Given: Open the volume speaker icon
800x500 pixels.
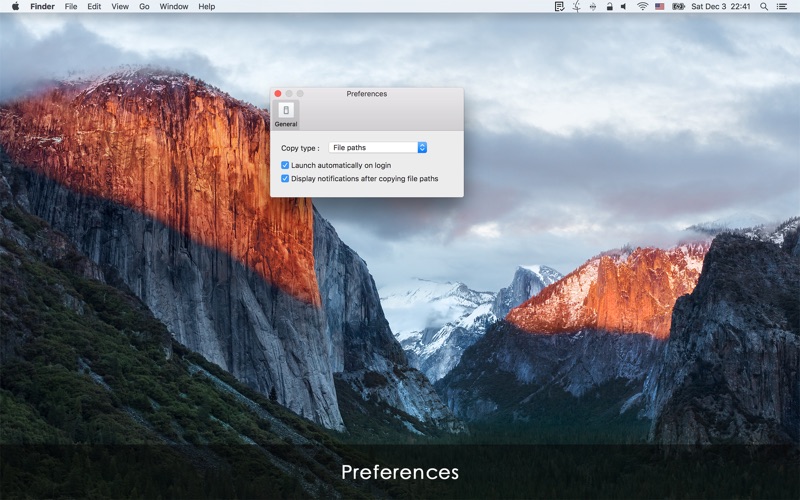Looking at the screenshot, I should coord(624,6).
